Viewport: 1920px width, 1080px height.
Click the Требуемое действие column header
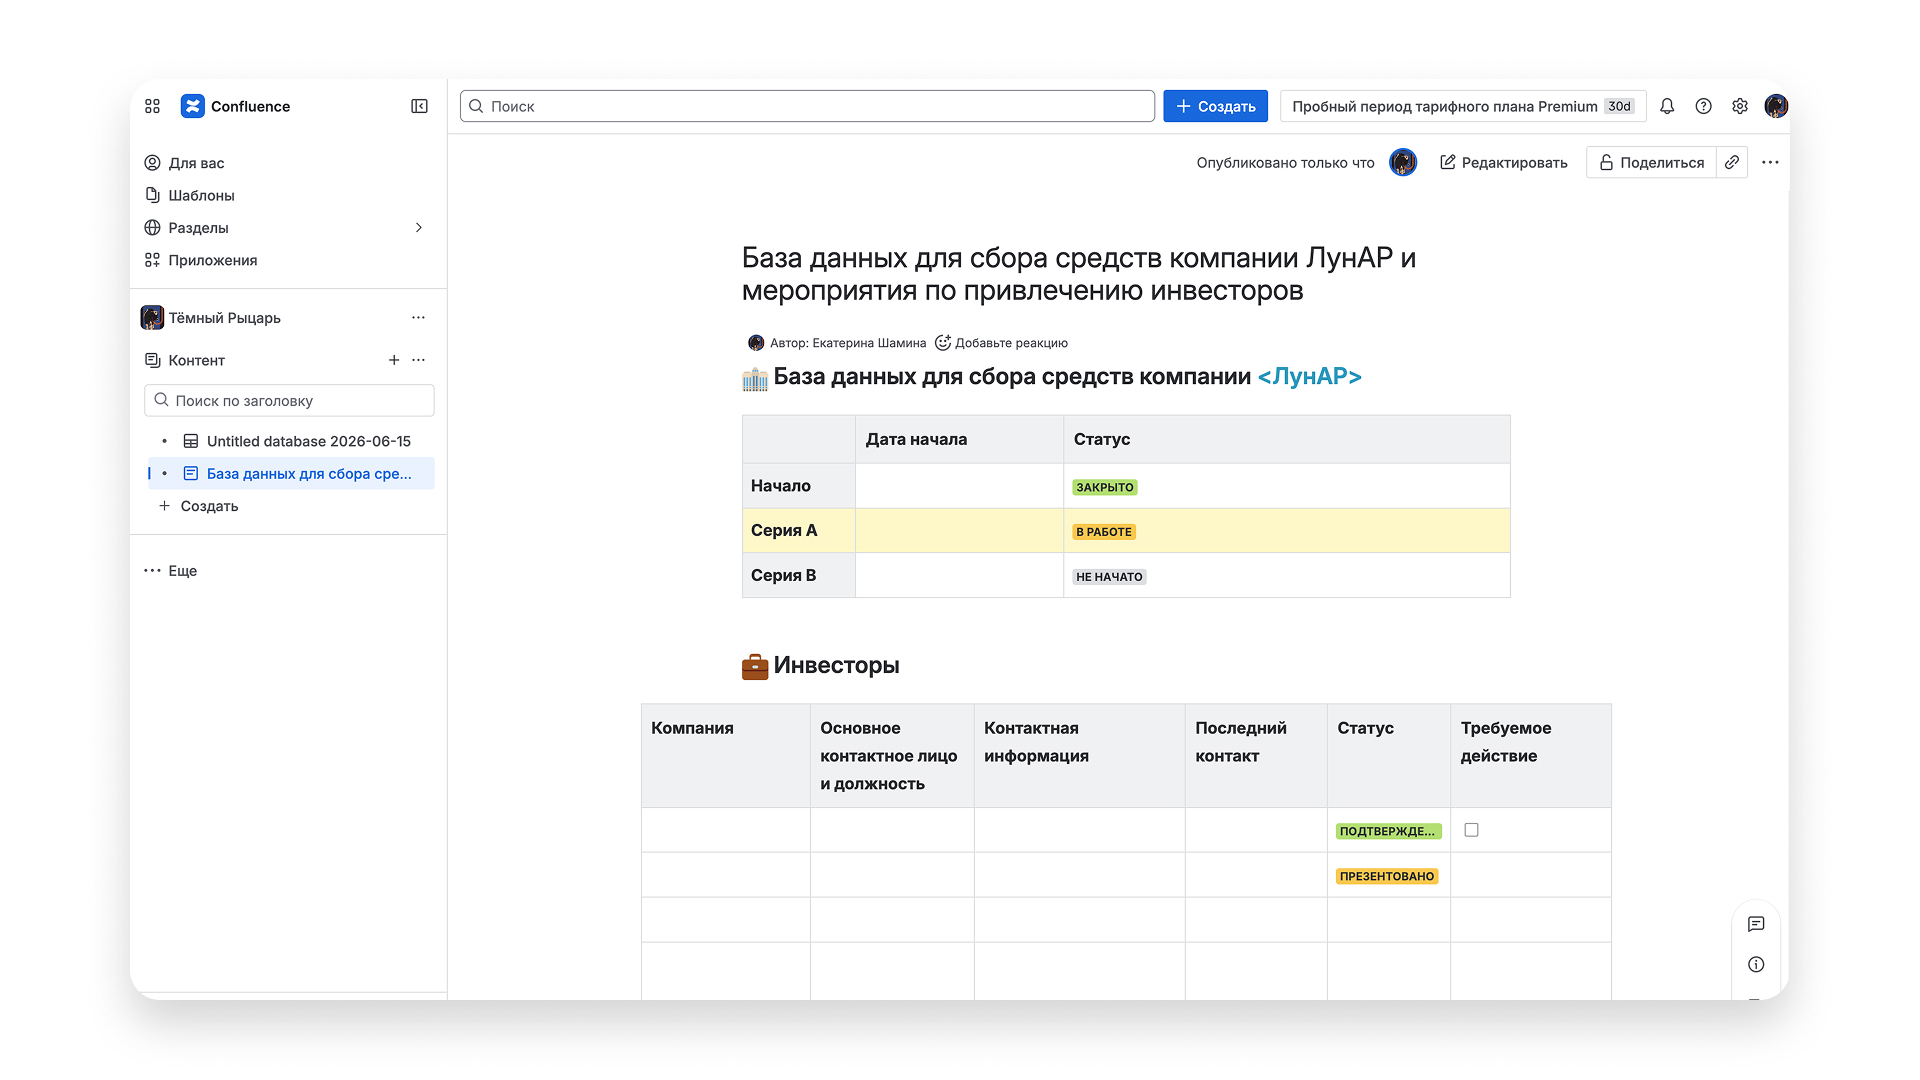click(x=1531, y=756)
